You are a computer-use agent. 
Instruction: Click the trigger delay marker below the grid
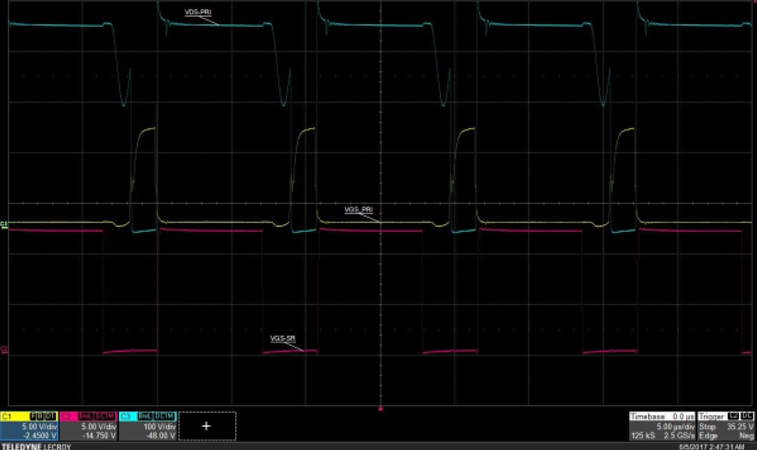[380, 408]
